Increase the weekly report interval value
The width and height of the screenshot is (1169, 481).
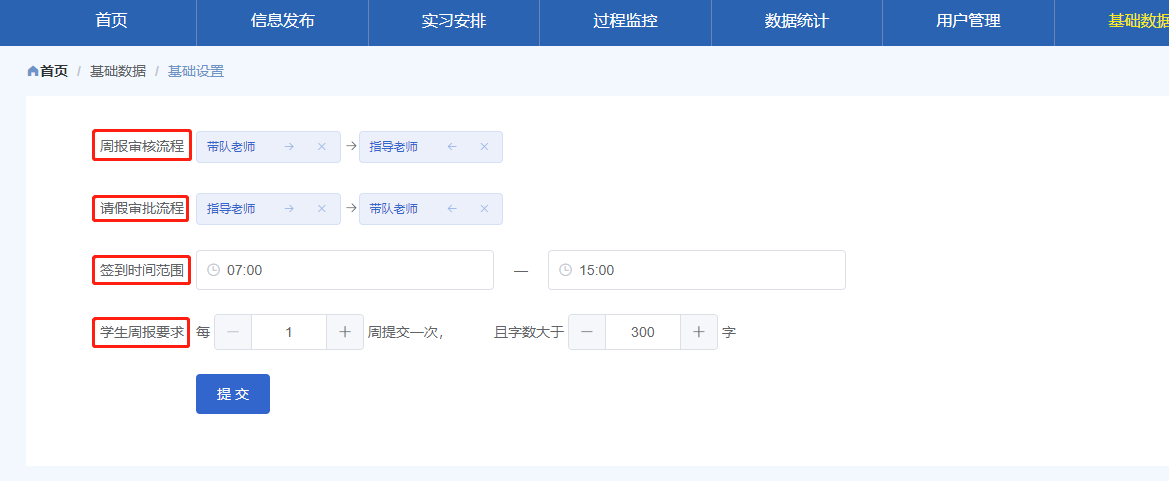coord(345,332)
